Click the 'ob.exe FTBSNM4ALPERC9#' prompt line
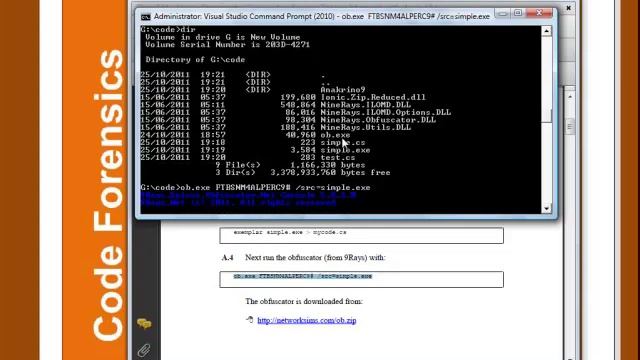Viewport: 640px width, 360px height. tap(255, 187)
